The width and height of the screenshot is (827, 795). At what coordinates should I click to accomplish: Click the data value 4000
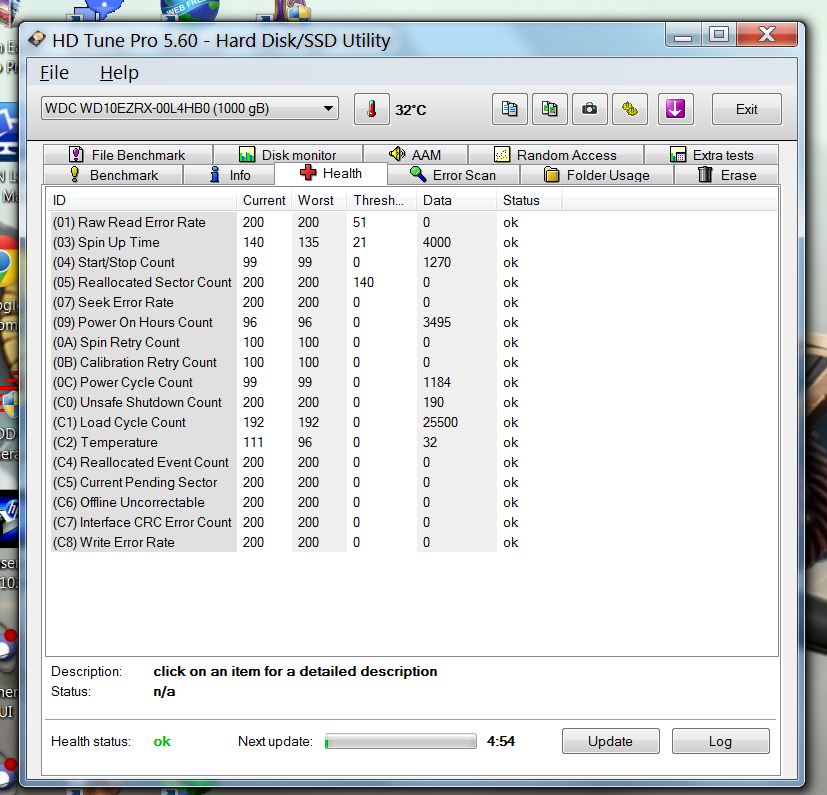[437, 243]
